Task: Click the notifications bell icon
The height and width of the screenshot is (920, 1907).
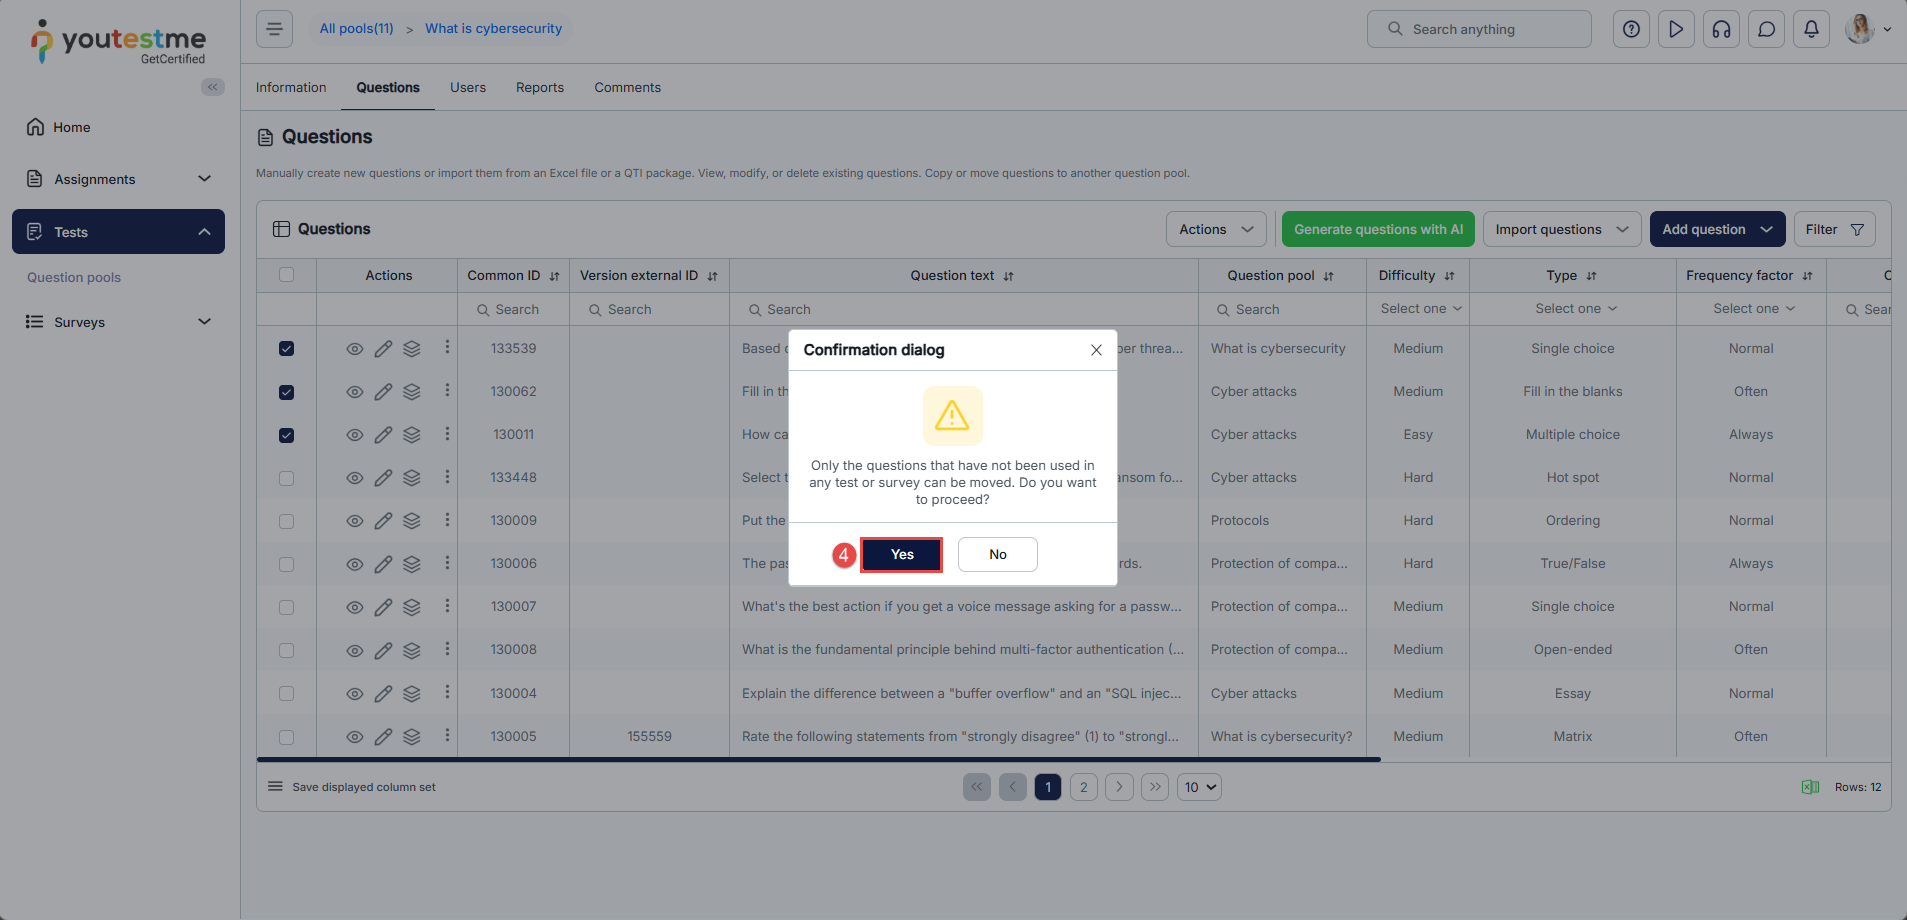Action: pos(1811,29)
